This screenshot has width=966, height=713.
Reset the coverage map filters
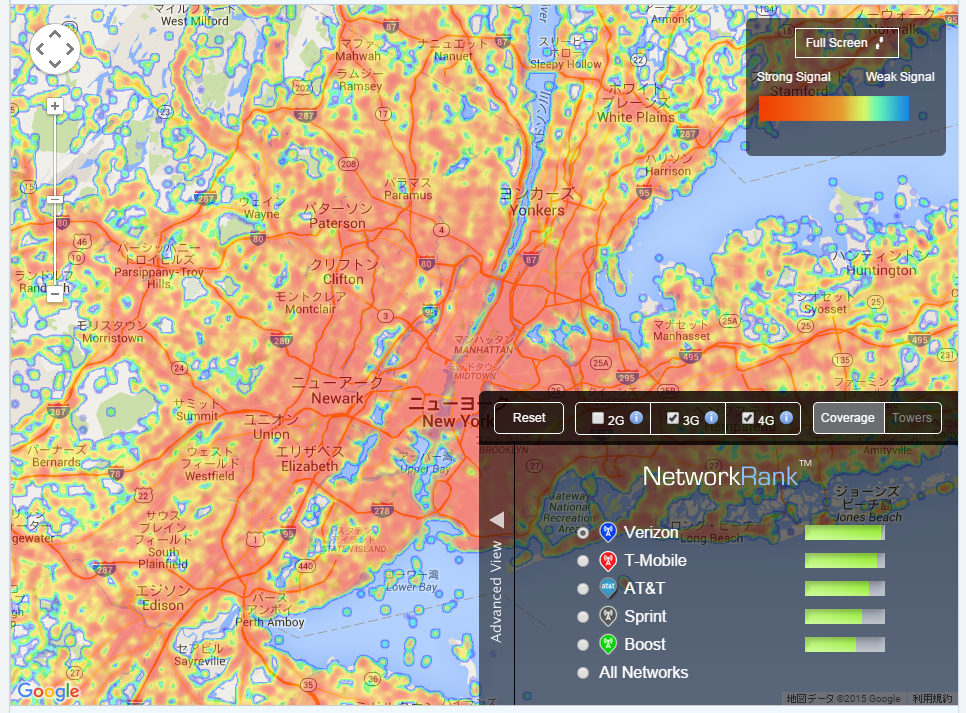click(529, 418)
